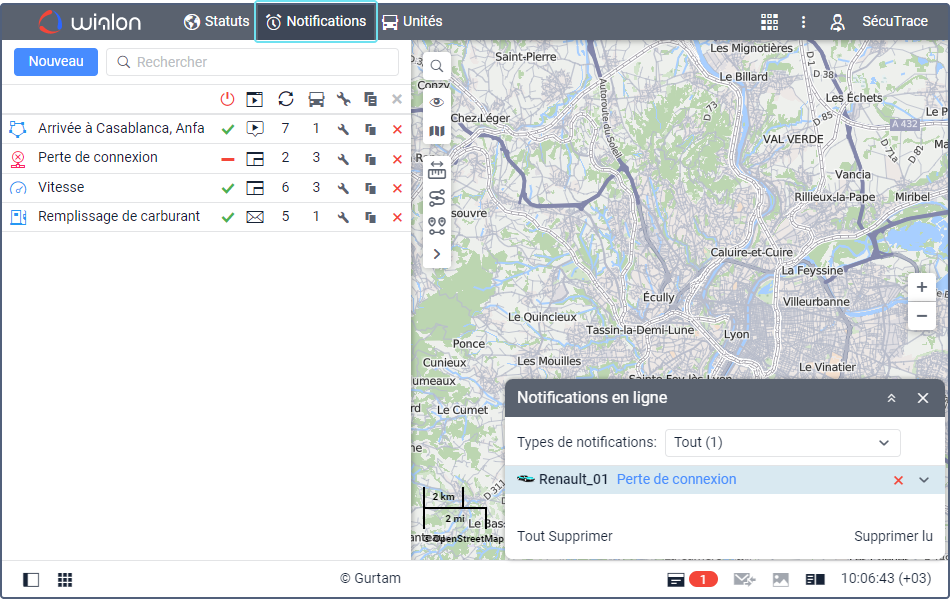Viewport: 950px width, 599px height.
Task: Open the SMS messages icon in bottom bar
Action: pyautogui.click(x=744, y=580)
